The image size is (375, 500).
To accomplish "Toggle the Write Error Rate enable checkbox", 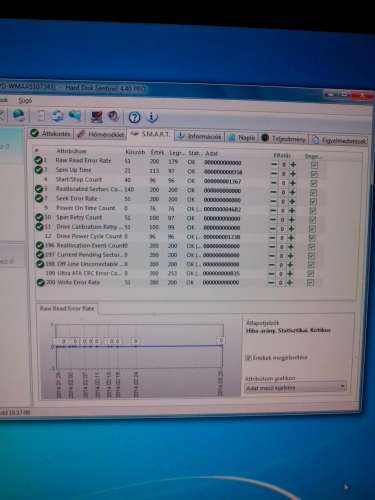I will pos(310,283).
